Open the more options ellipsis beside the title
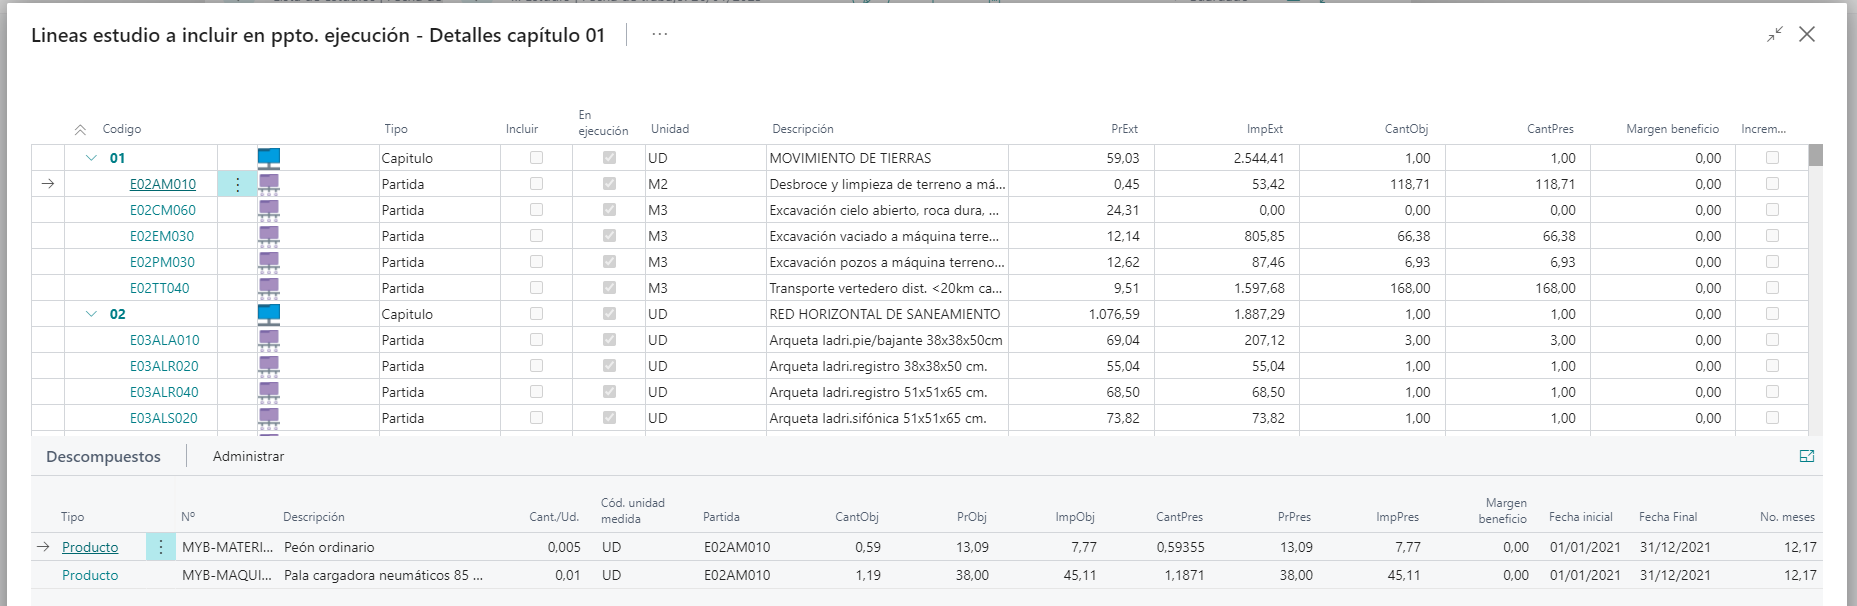 coord(659,34)
